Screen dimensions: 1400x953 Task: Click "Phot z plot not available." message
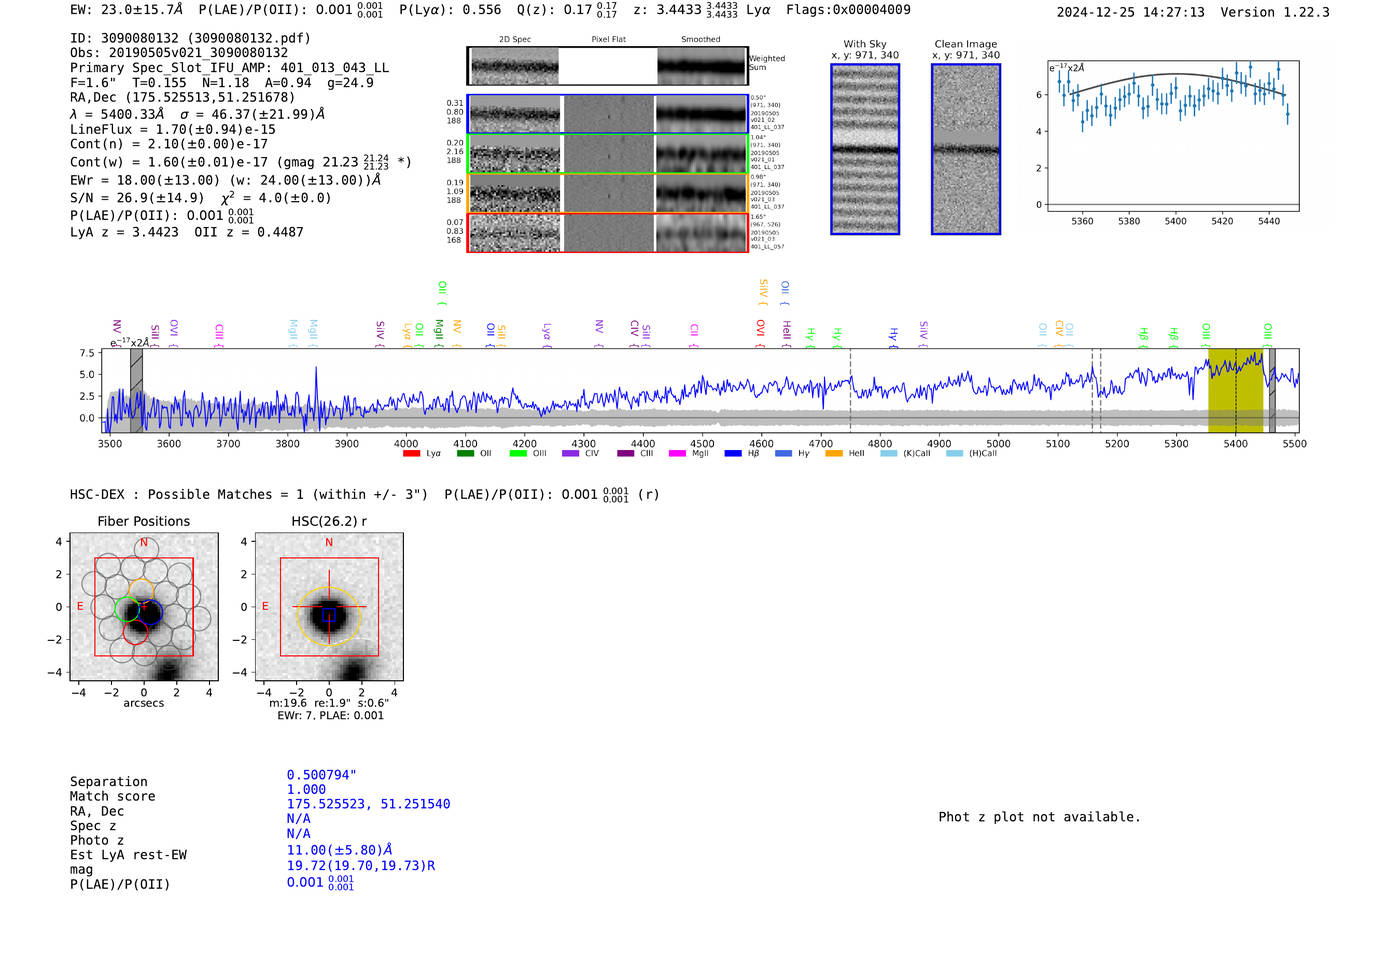coord(1039,817)
